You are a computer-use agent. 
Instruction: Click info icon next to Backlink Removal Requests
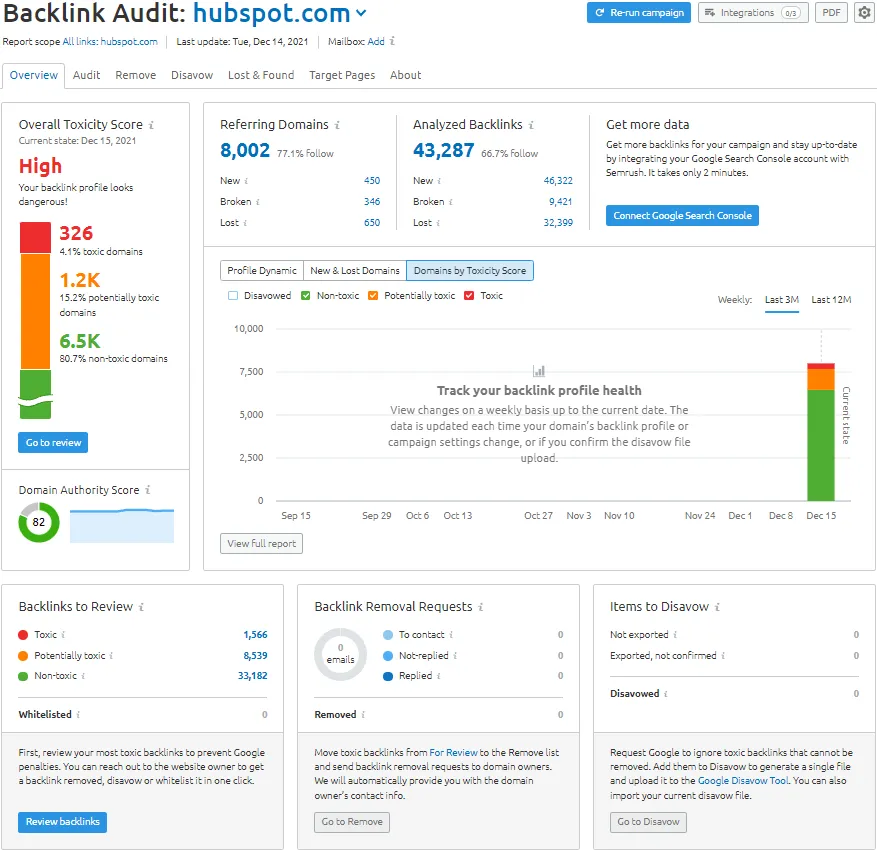coord(480,607)
